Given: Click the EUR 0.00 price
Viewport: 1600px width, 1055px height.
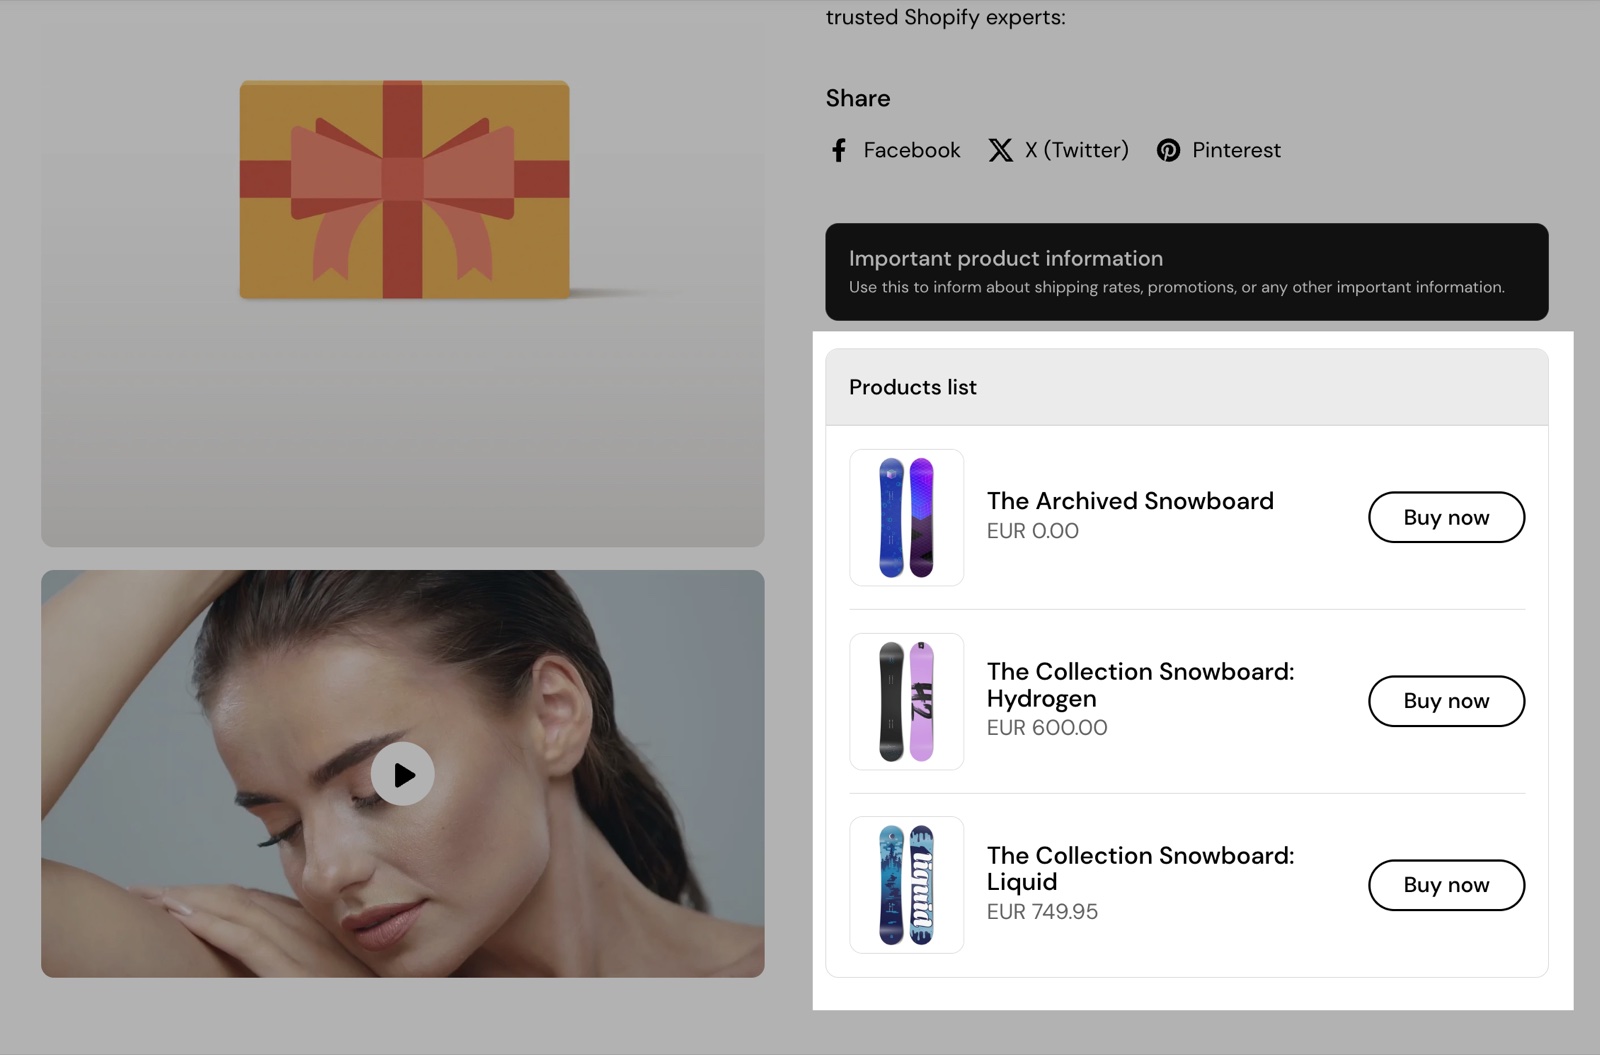Looking at the screenshot, I should point(1033,531).
